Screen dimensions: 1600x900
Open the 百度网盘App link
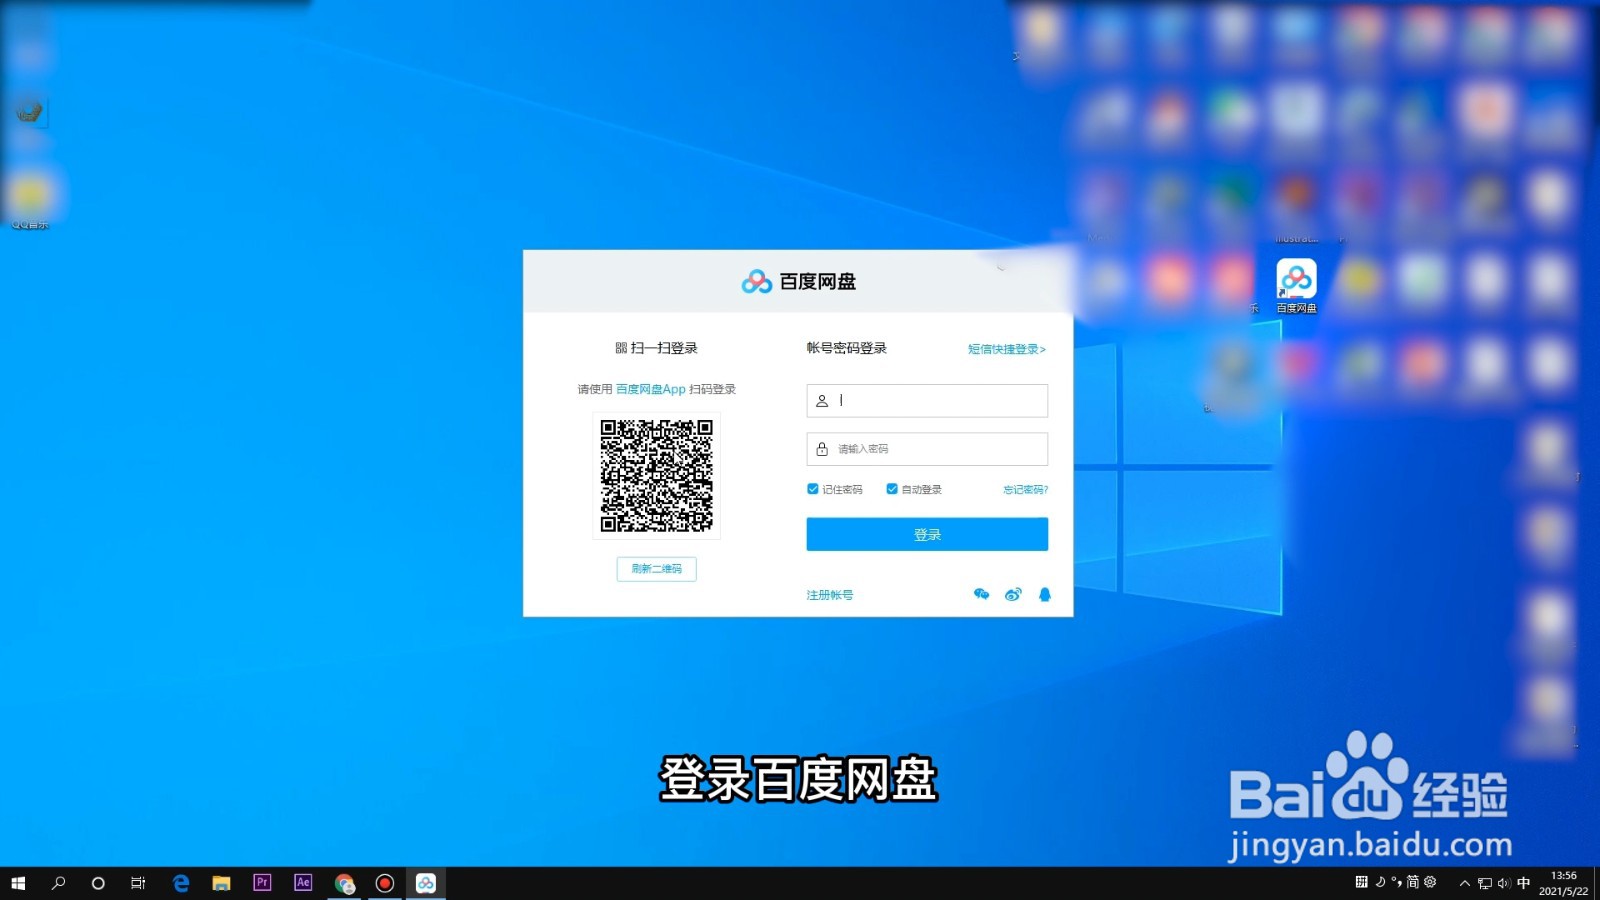[x=651, y=389]
